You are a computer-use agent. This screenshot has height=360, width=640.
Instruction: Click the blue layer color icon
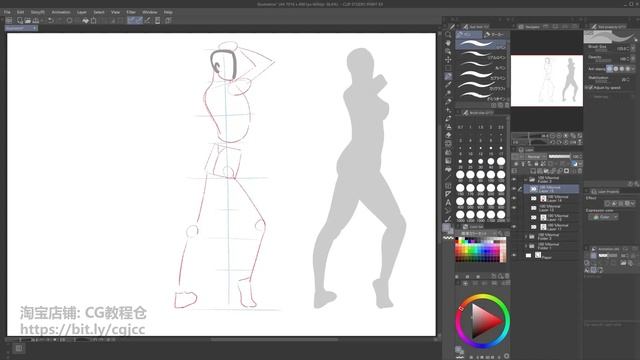(574, 164)
